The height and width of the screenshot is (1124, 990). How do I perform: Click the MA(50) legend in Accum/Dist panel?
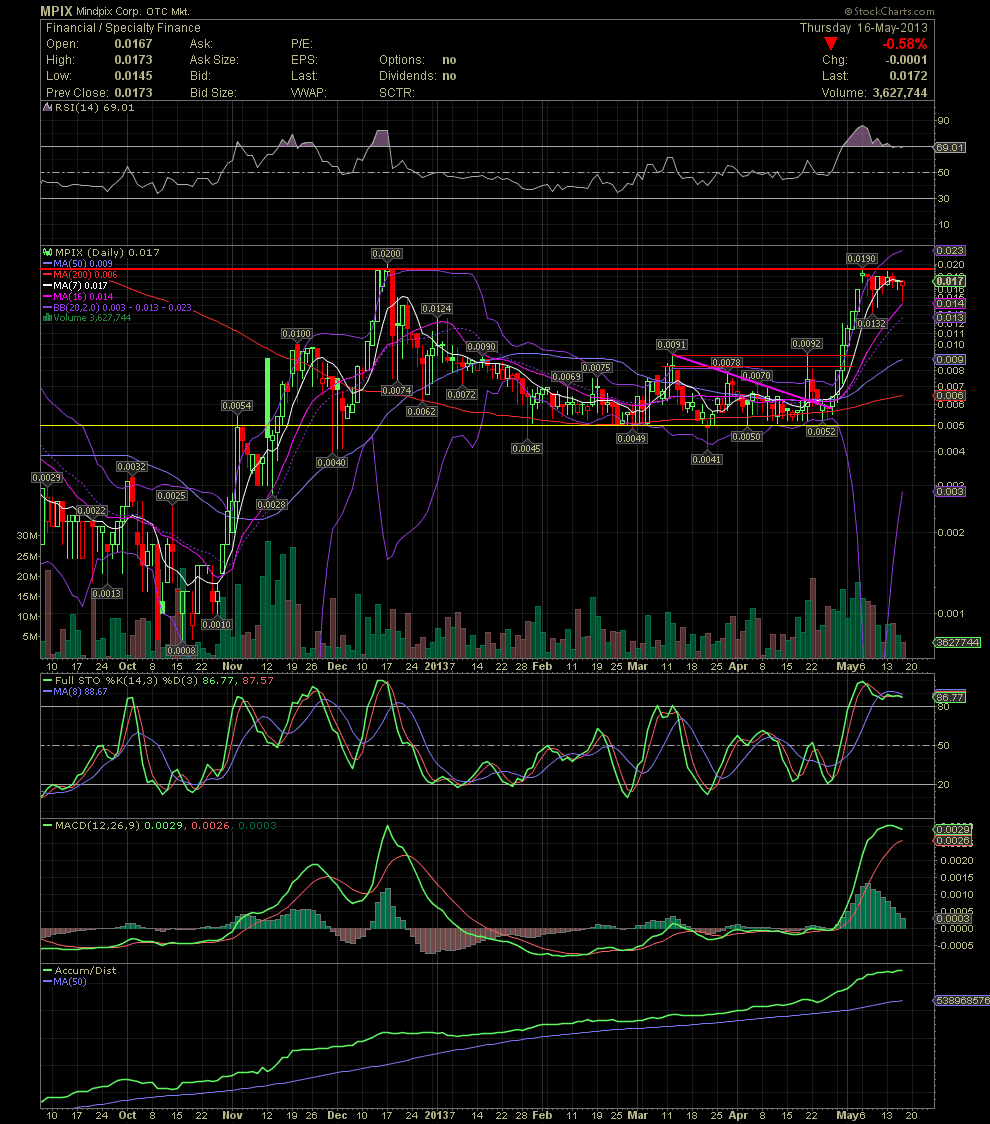coord(65,981)
